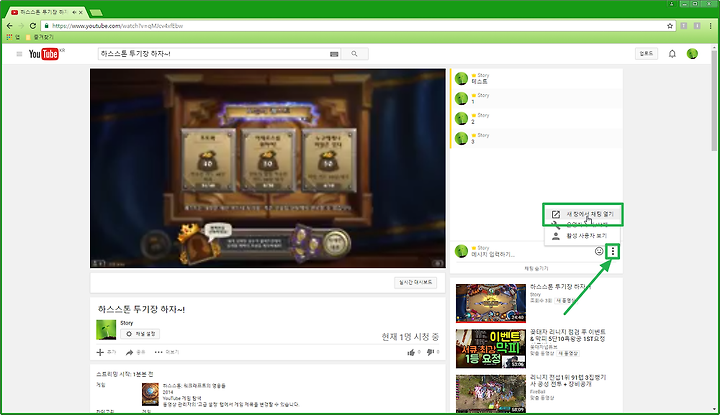720x415 pixels.
Task: Open the chat three-dot options button
Action: pyautogui.click(x=613, y=251)
